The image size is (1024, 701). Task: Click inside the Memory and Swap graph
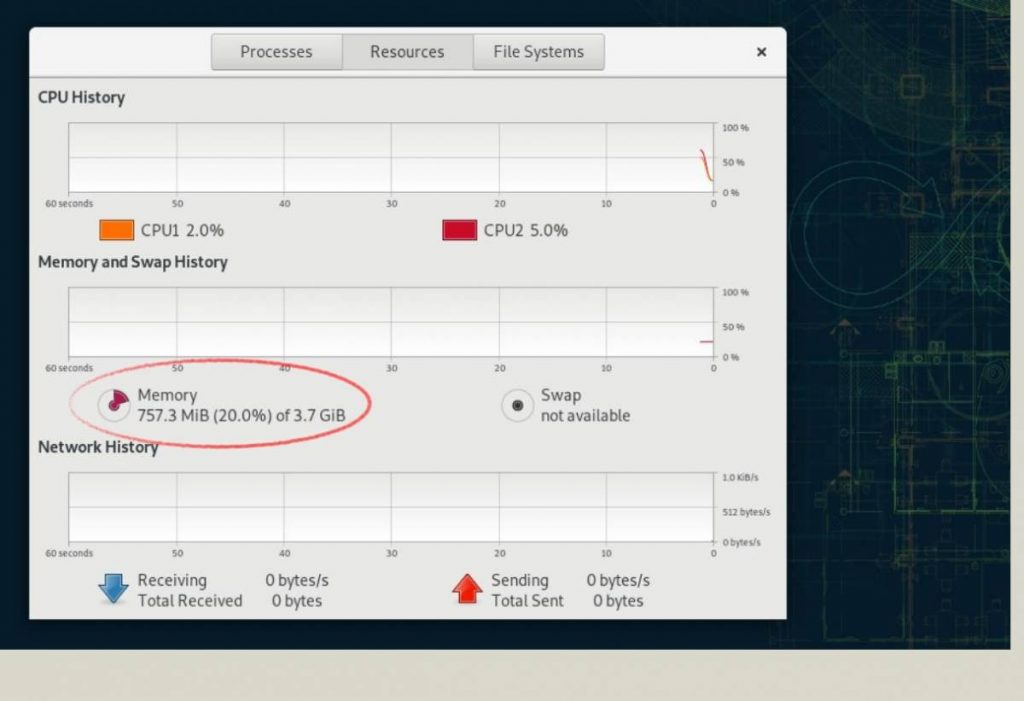(391, 322)
